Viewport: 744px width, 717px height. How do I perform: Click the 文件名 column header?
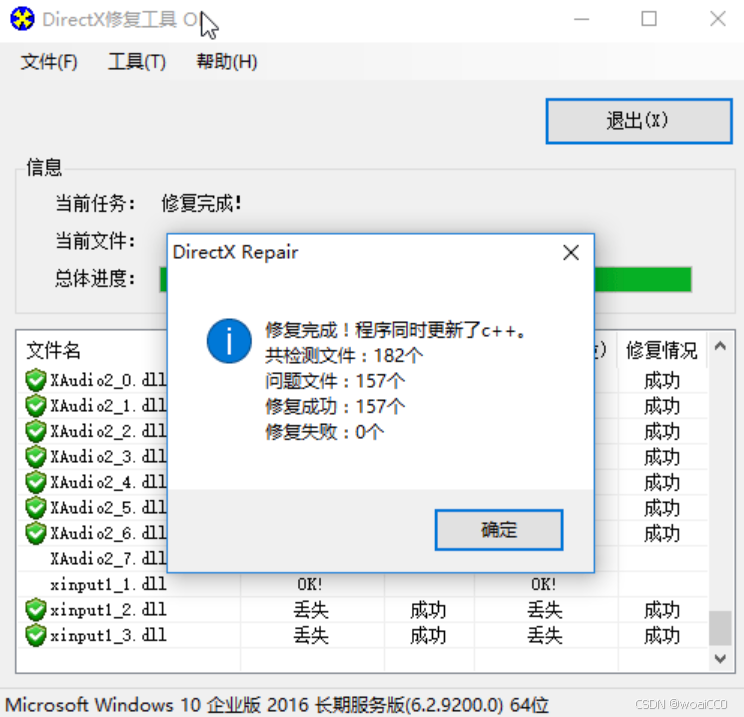[x=53, y=351]
